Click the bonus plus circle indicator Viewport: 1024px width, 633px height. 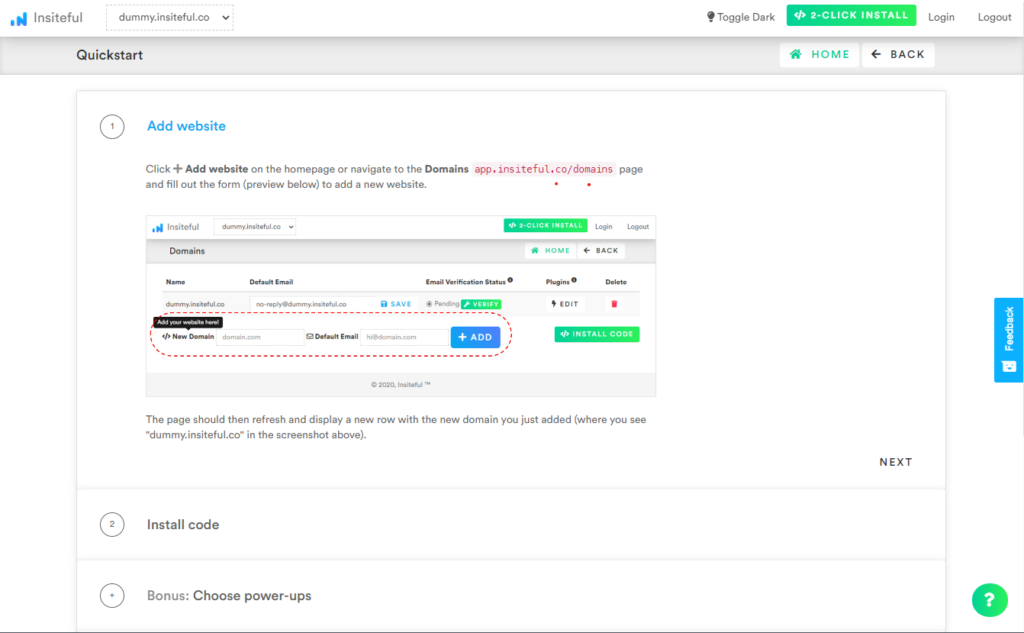click(112, 595)
